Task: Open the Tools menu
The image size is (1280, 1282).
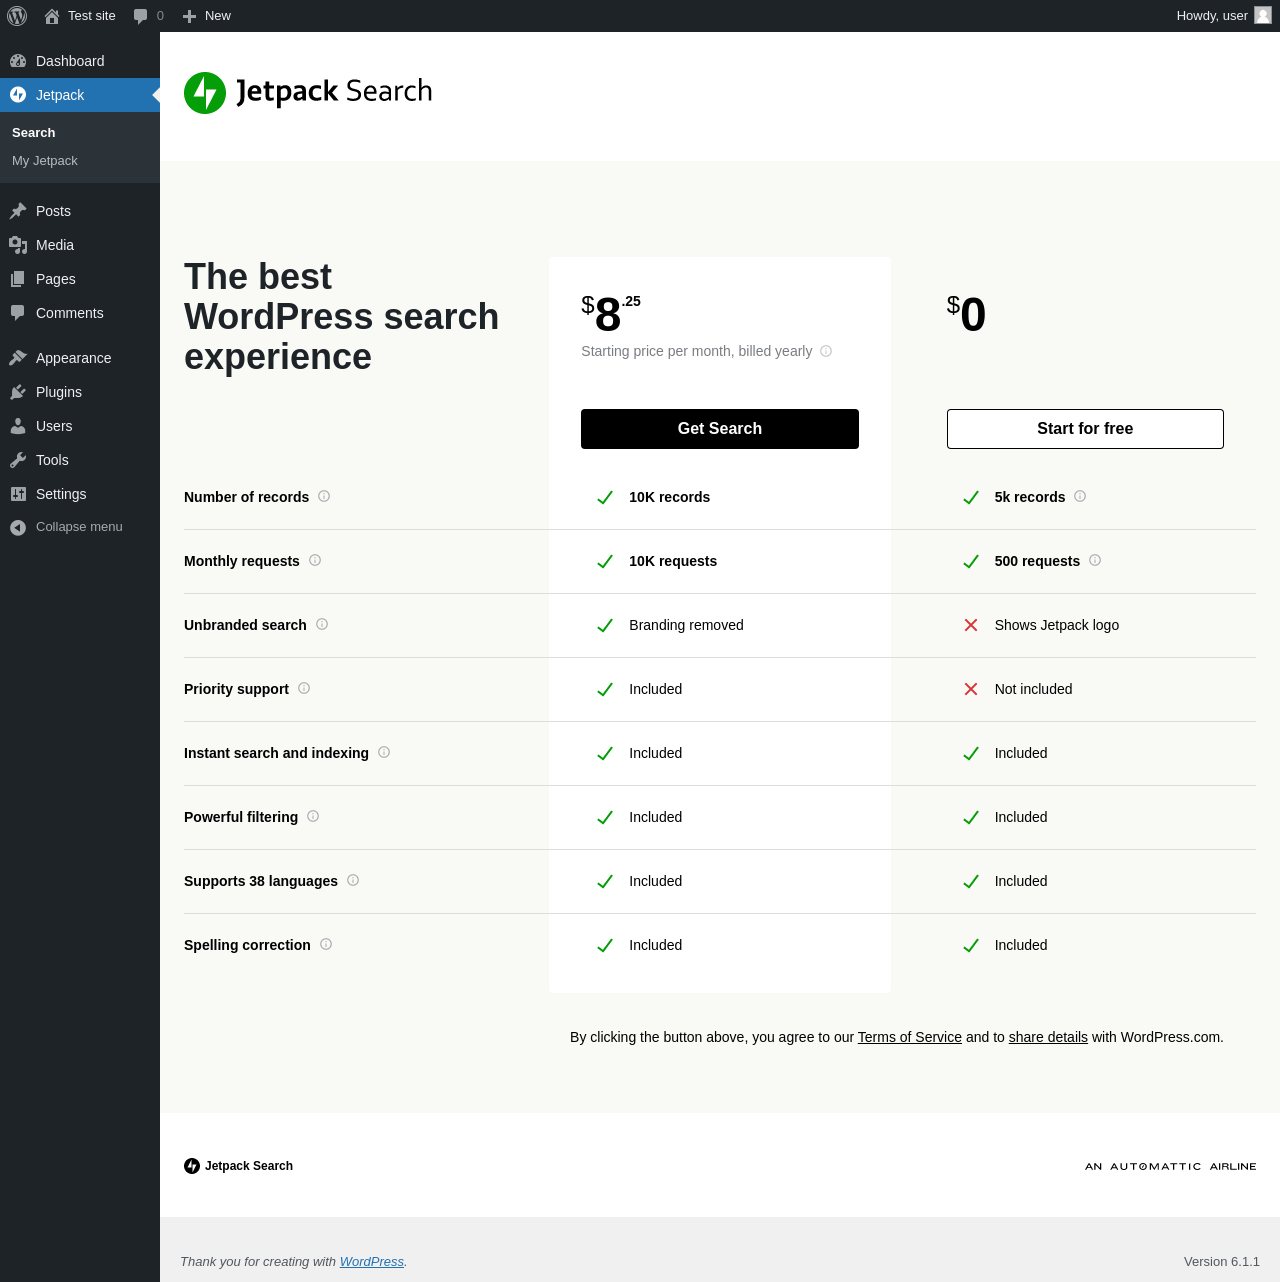Action: pos(80,460)
